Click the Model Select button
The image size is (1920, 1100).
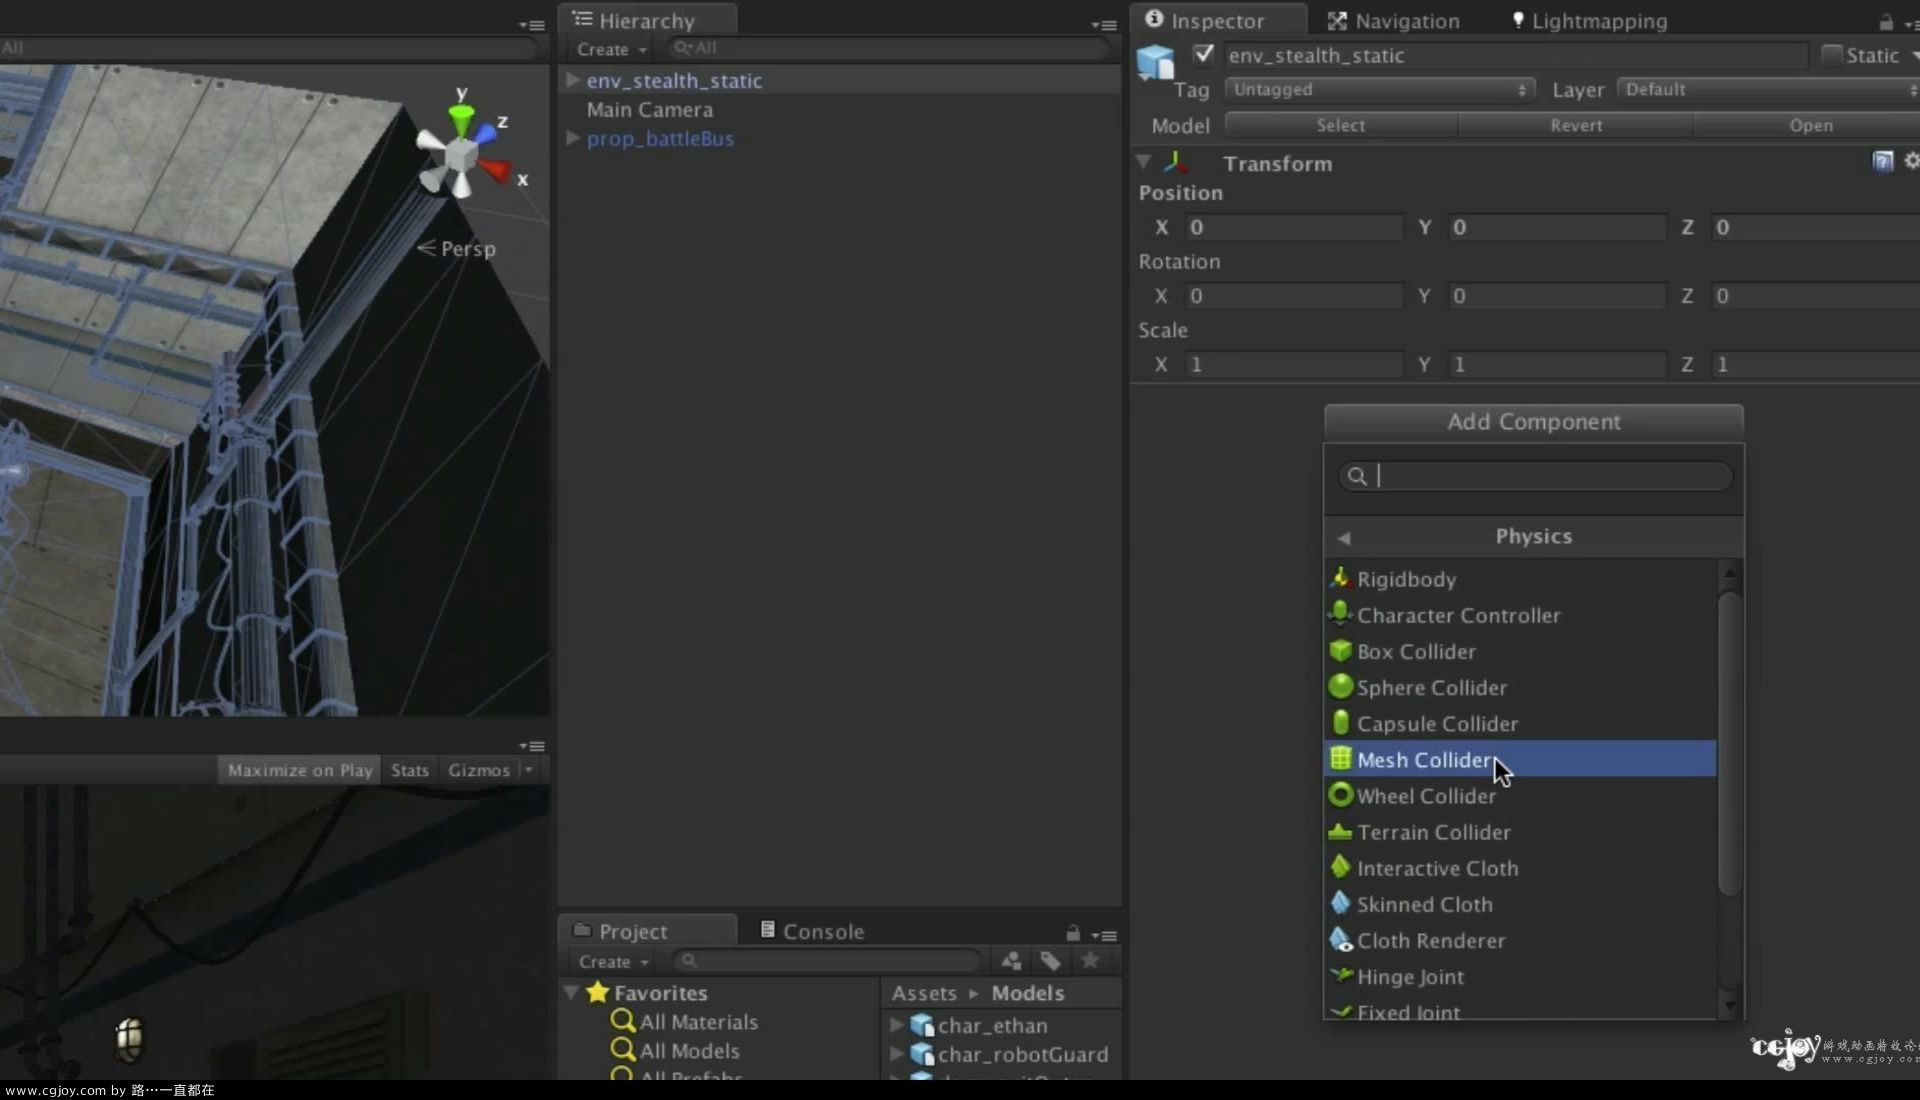(x=1340, y=125)
